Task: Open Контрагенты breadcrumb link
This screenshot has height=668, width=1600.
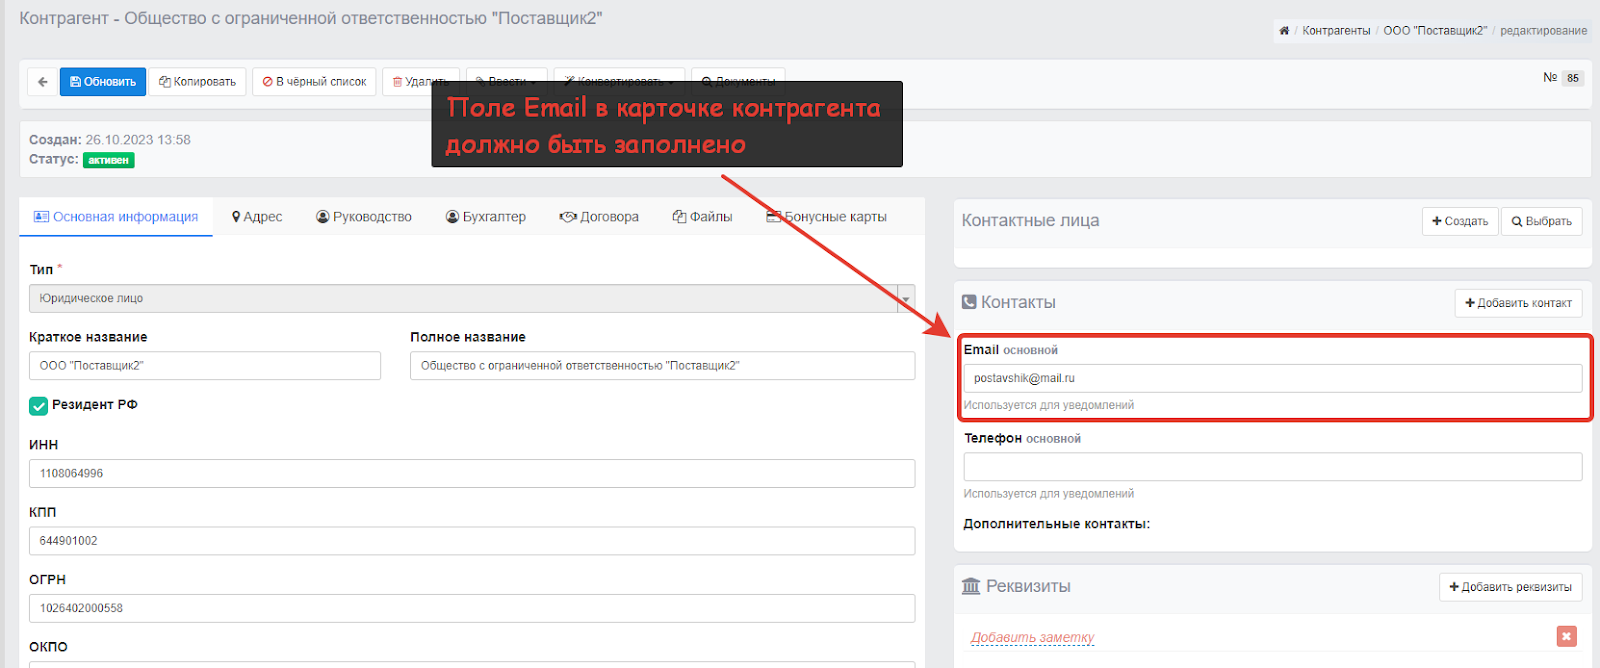Action: pos(1336,31)
